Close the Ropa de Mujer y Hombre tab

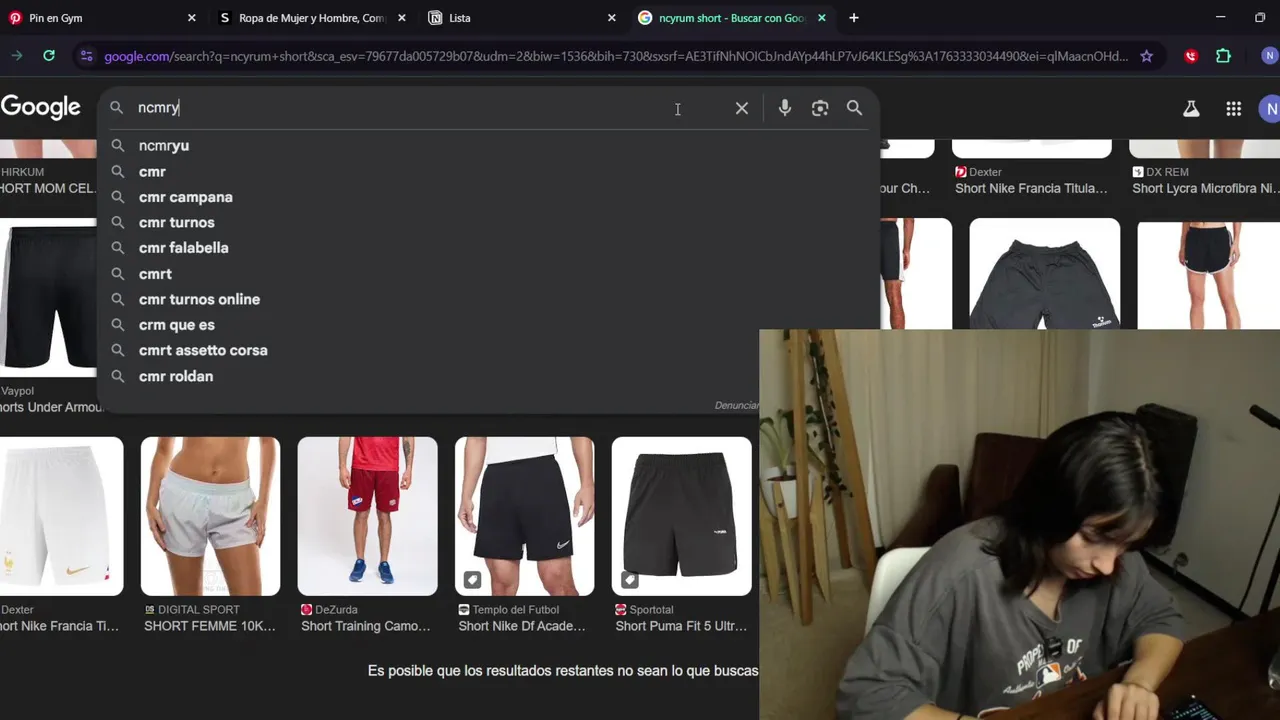(402, 18)
